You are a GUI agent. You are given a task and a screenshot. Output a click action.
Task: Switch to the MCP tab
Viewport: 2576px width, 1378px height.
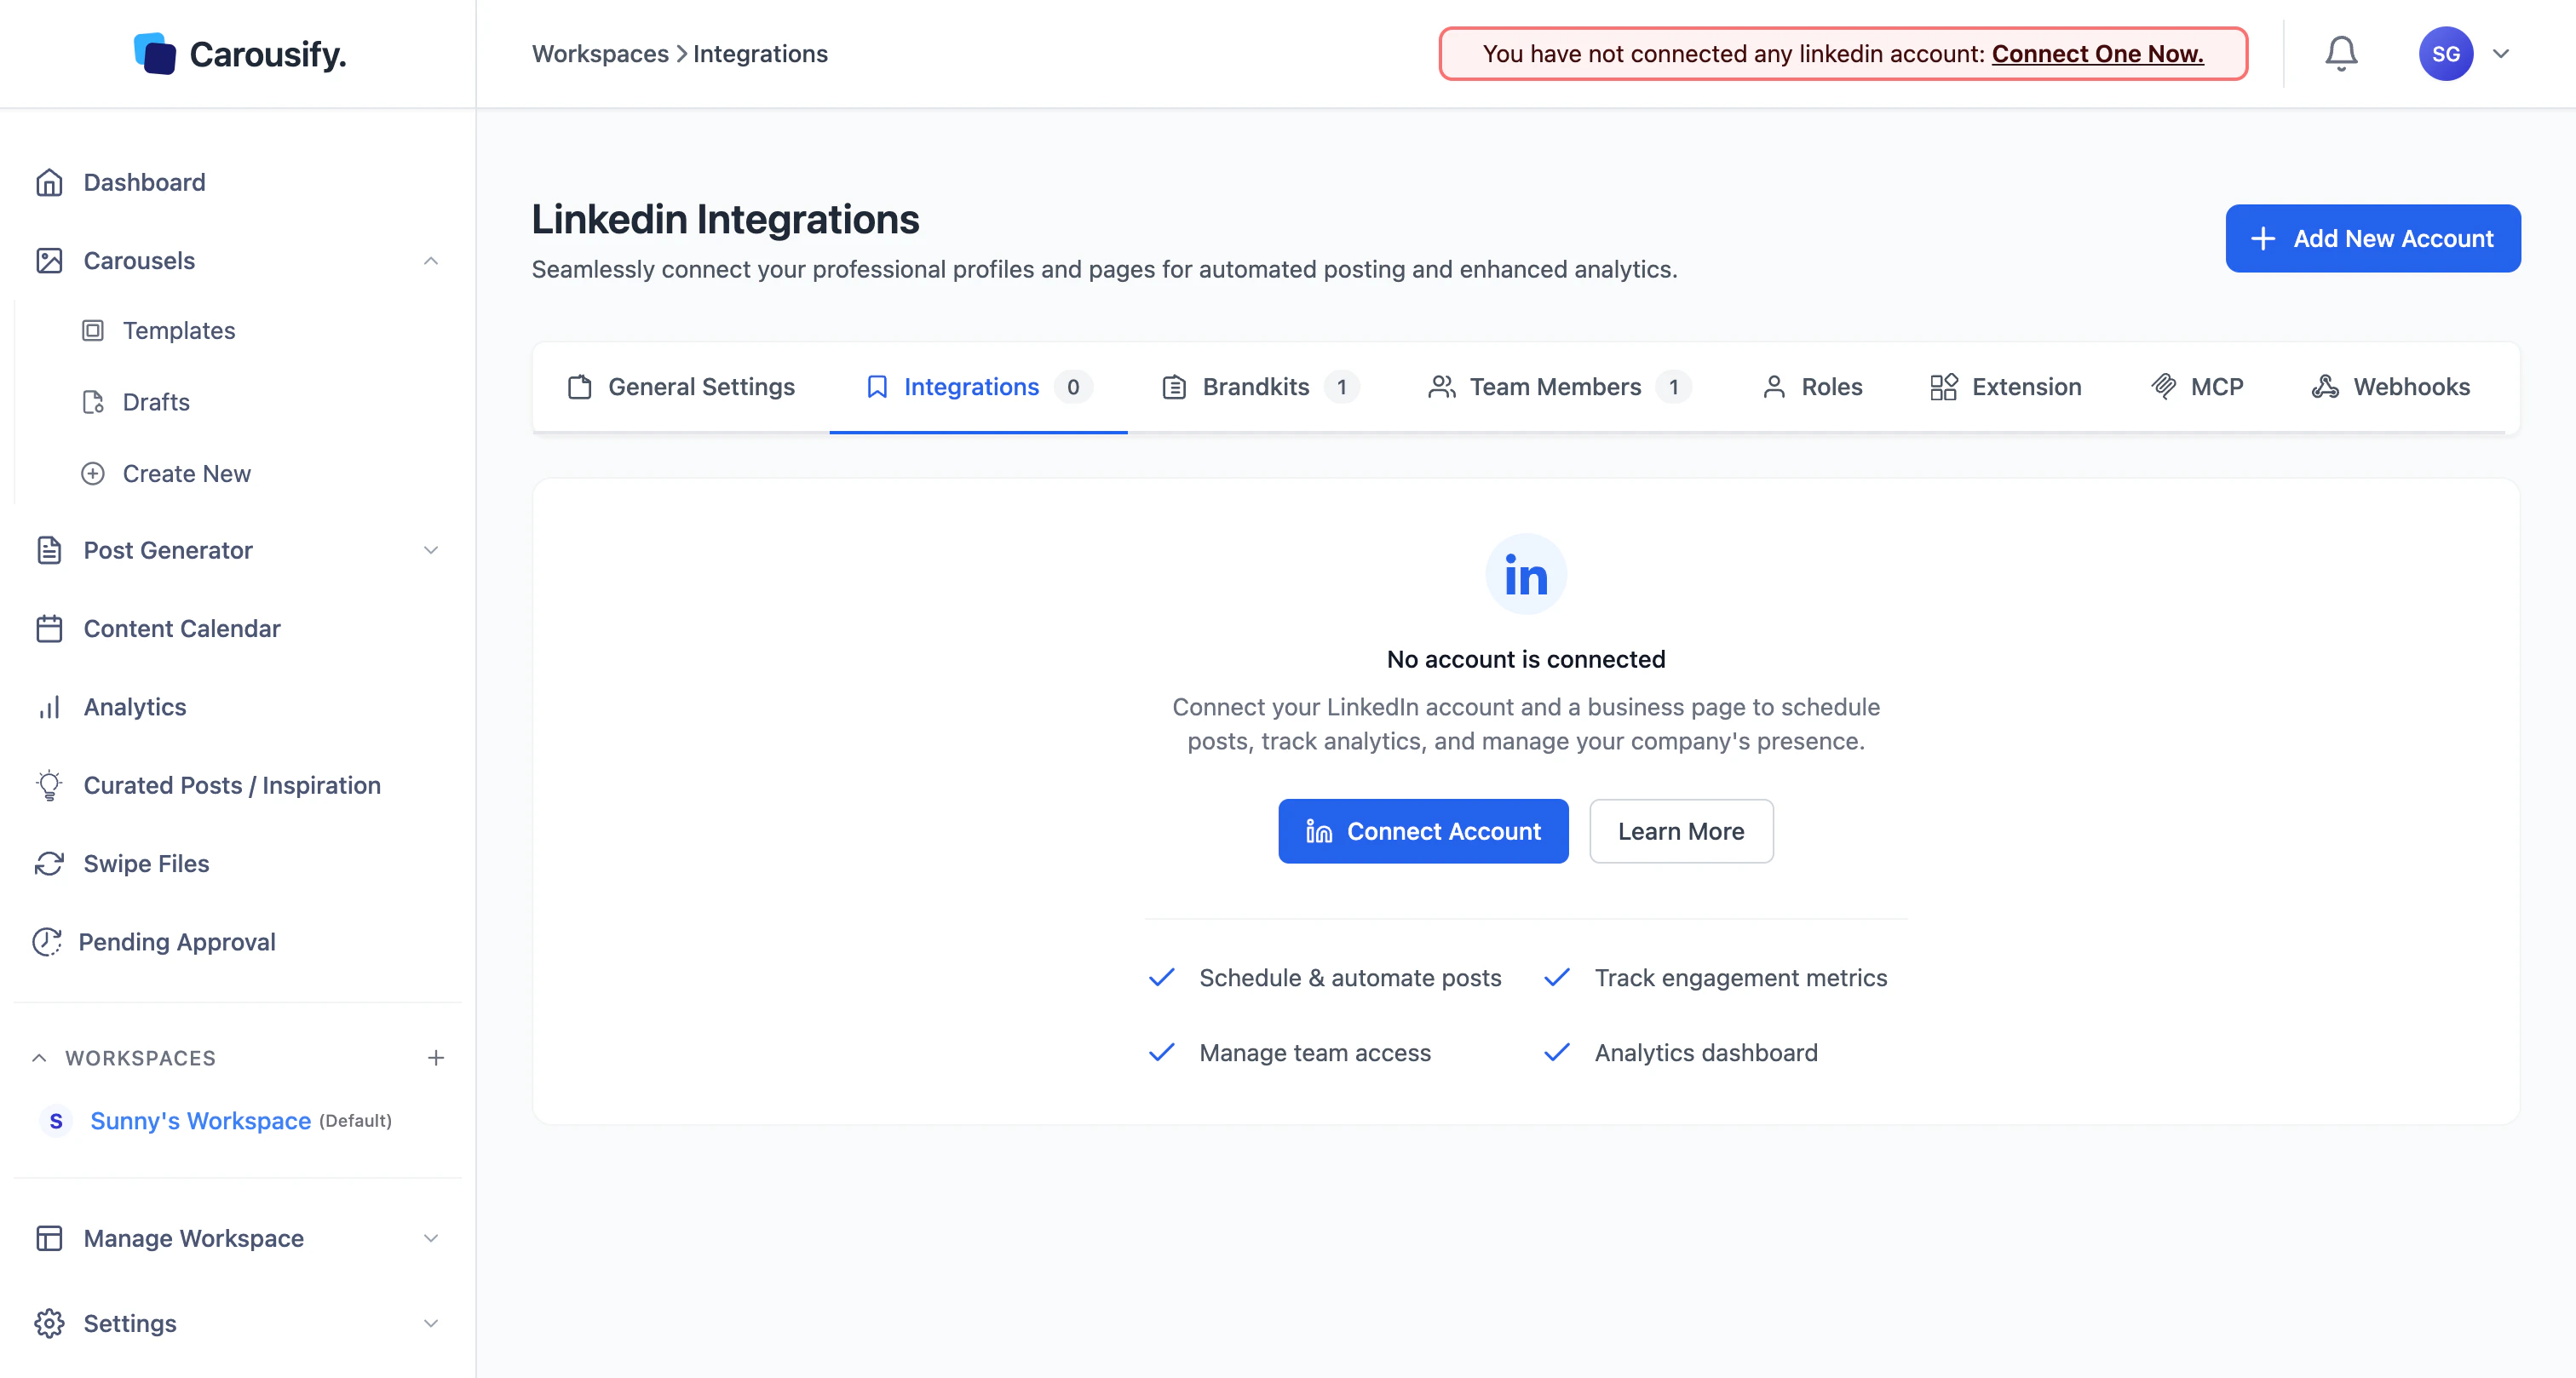tap(2196, 387)
